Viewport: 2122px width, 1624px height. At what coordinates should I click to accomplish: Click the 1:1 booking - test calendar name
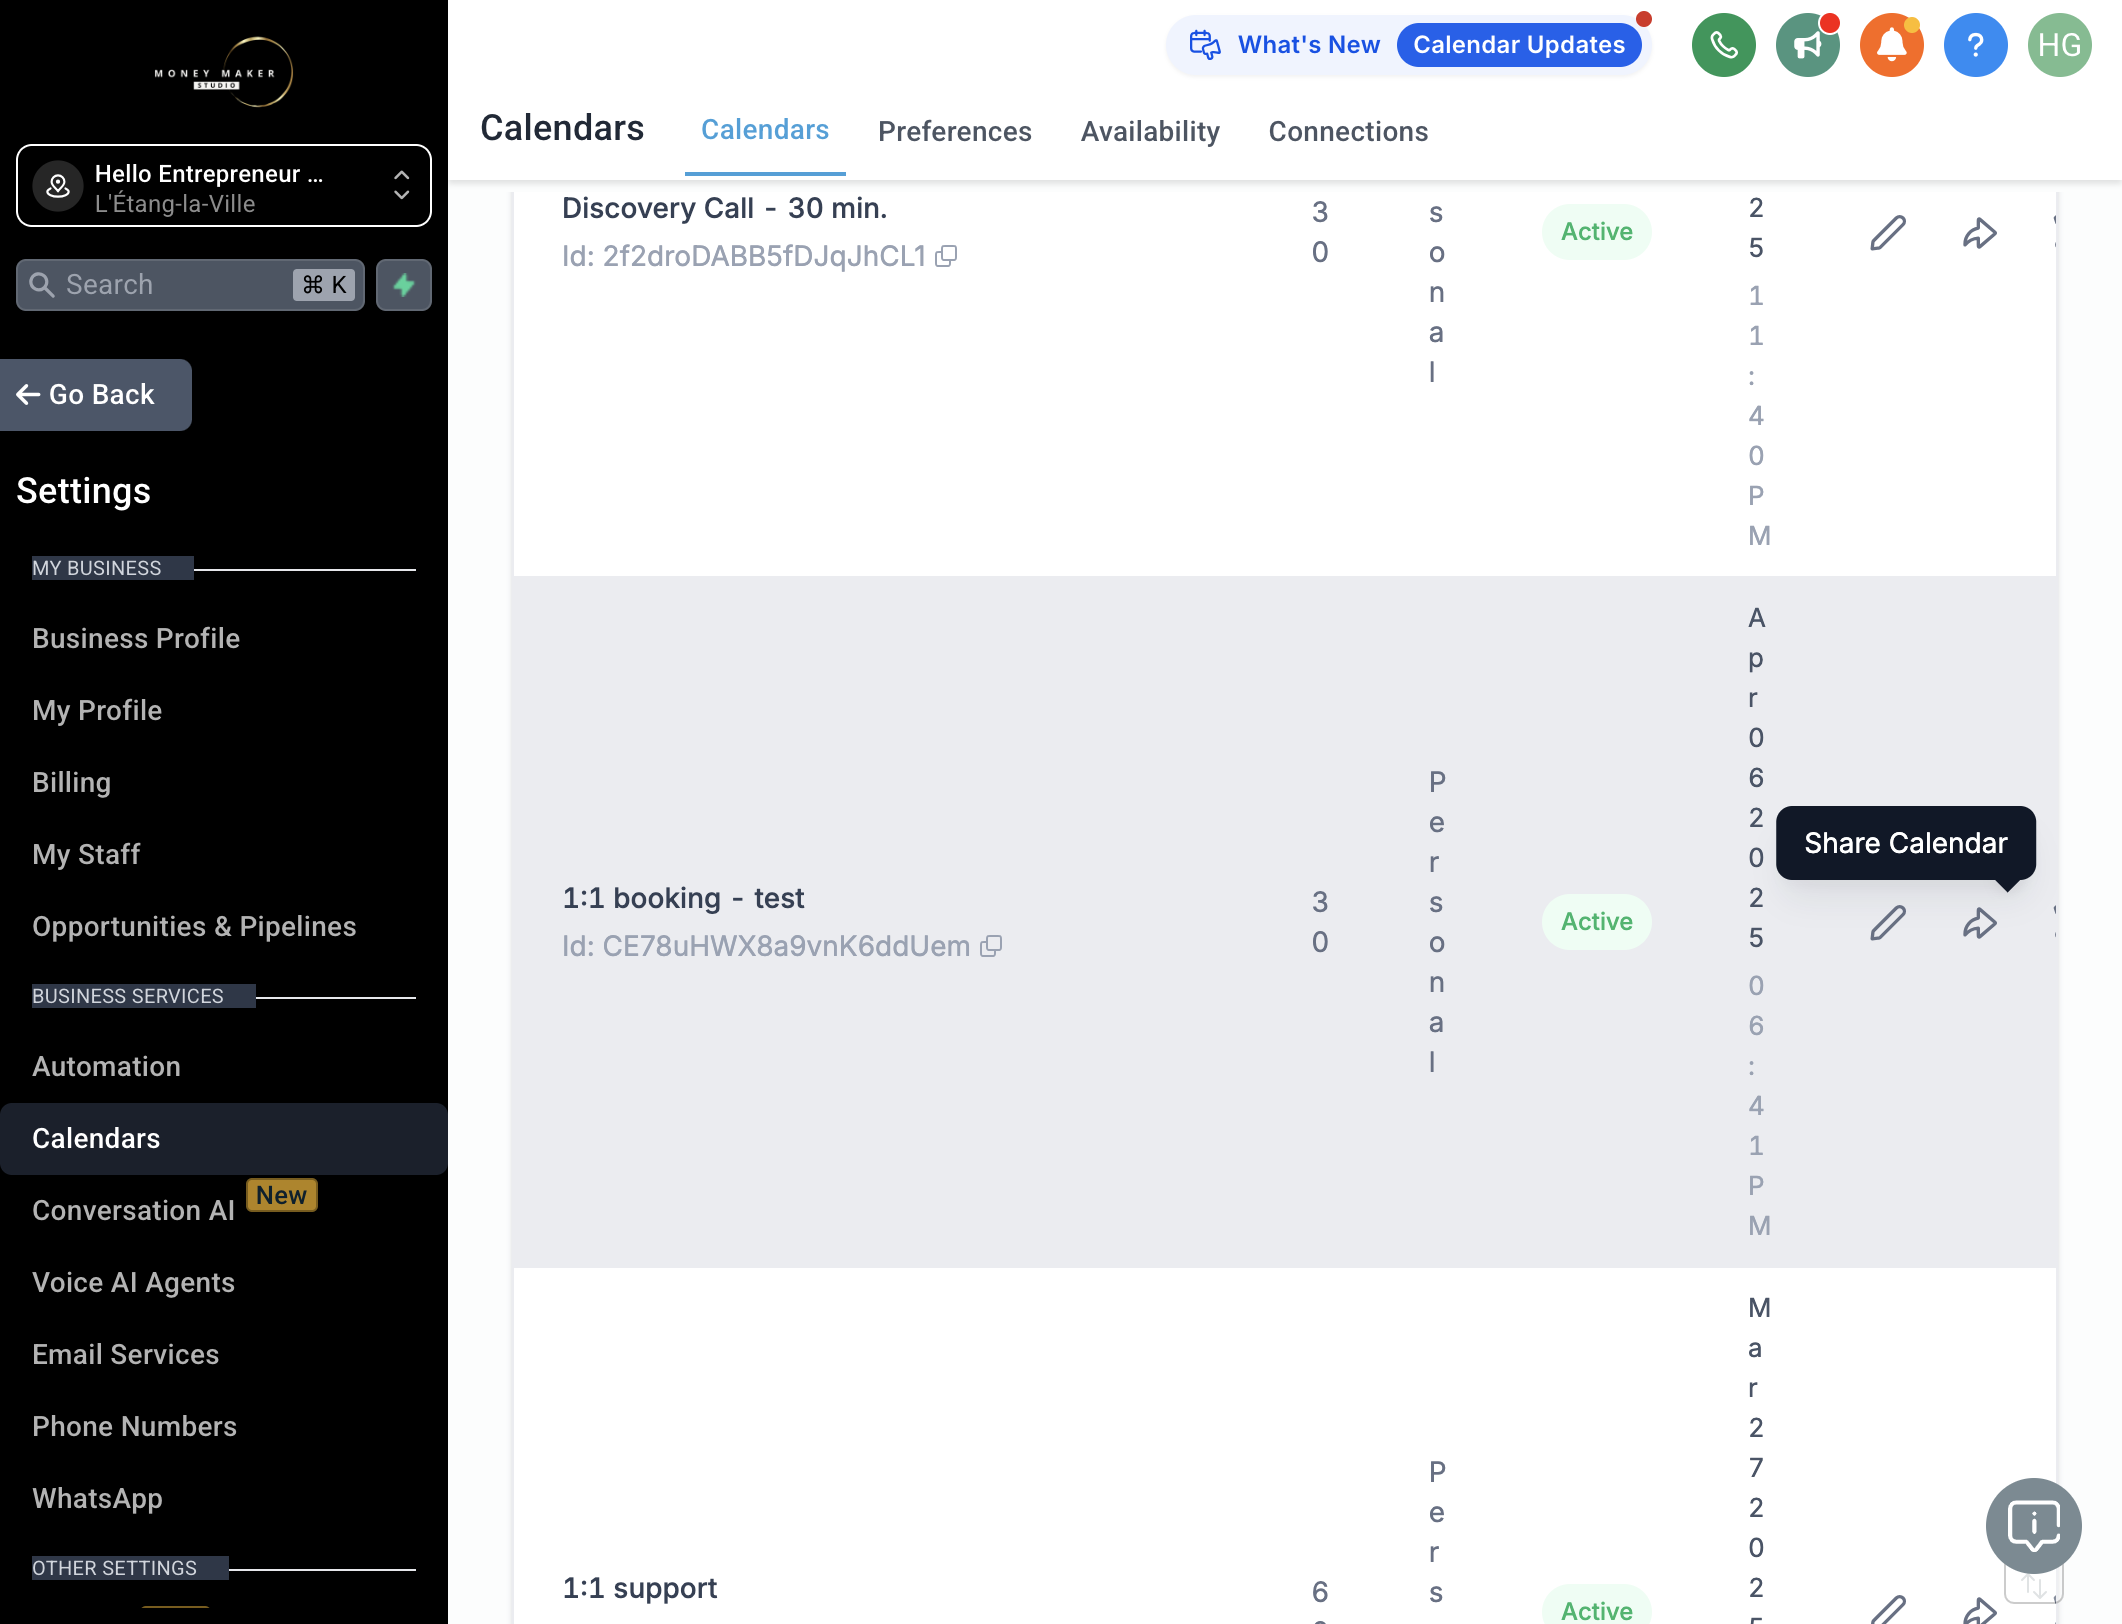click(x=683, y=898)
